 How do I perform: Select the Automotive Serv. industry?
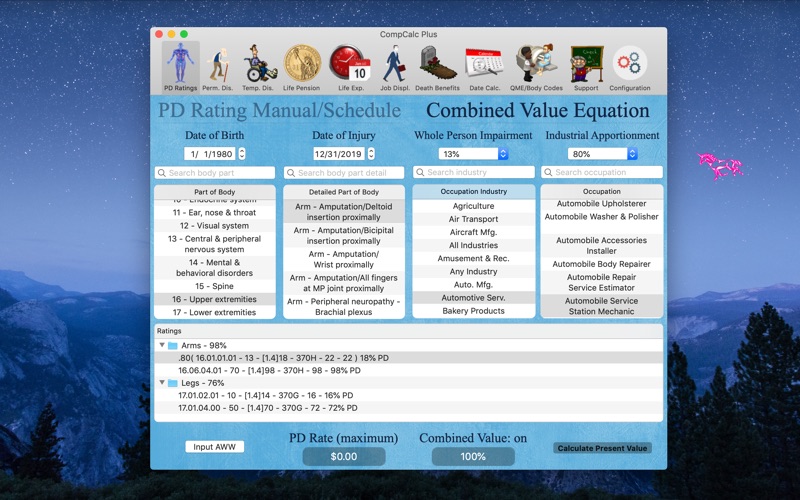473,297
